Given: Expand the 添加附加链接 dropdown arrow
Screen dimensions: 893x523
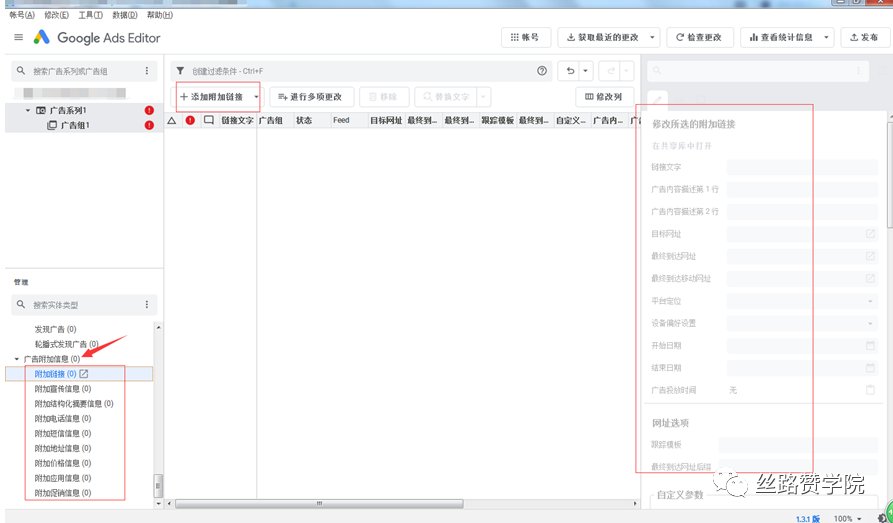Looking at the screenshot, I should 256,97.
